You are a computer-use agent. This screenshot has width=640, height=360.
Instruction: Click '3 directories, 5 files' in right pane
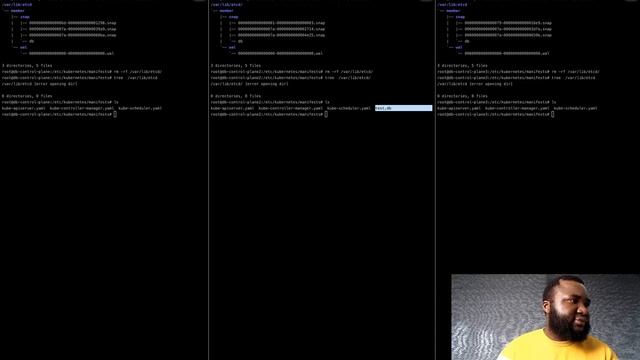point(462,66)
